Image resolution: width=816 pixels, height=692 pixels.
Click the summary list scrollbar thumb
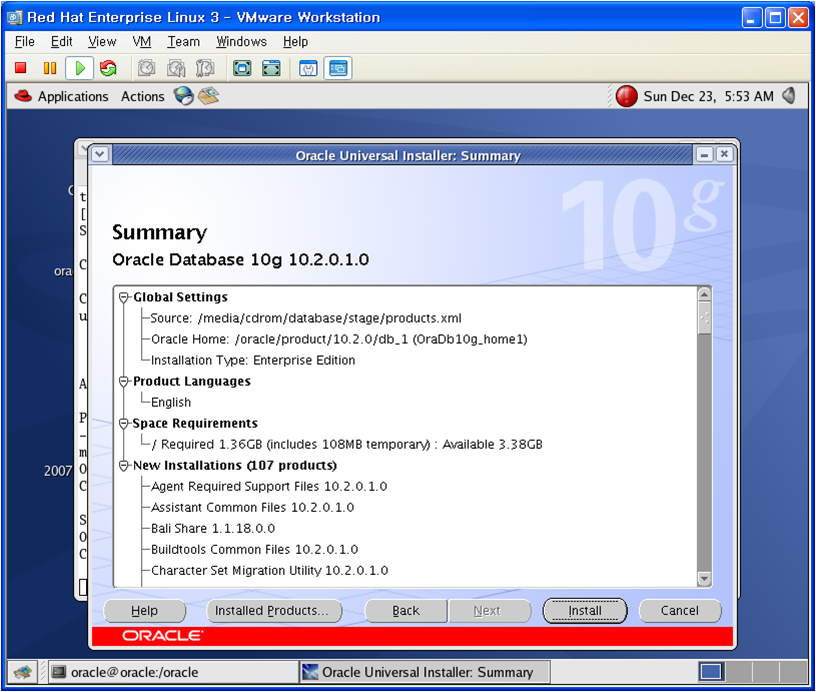click(x=704, y=318)
